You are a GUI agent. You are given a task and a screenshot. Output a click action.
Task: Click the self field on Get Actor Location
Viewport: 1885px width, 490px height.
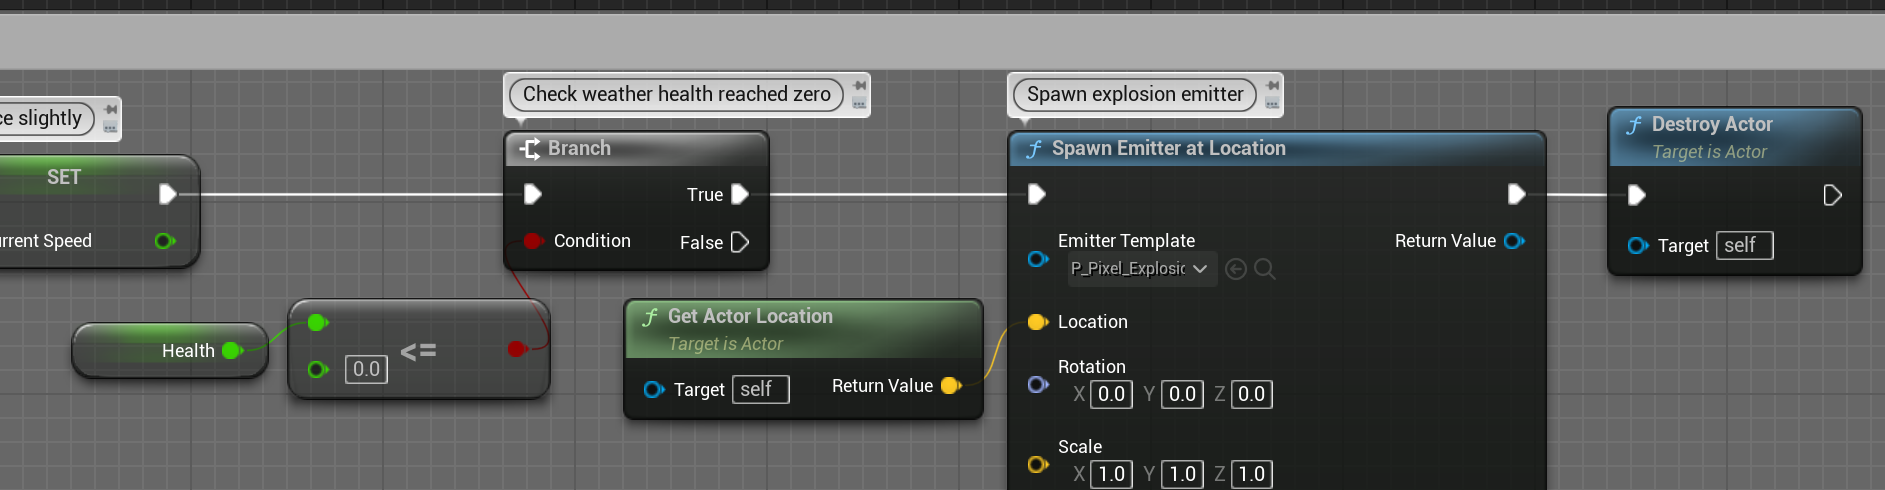point(761,389)
